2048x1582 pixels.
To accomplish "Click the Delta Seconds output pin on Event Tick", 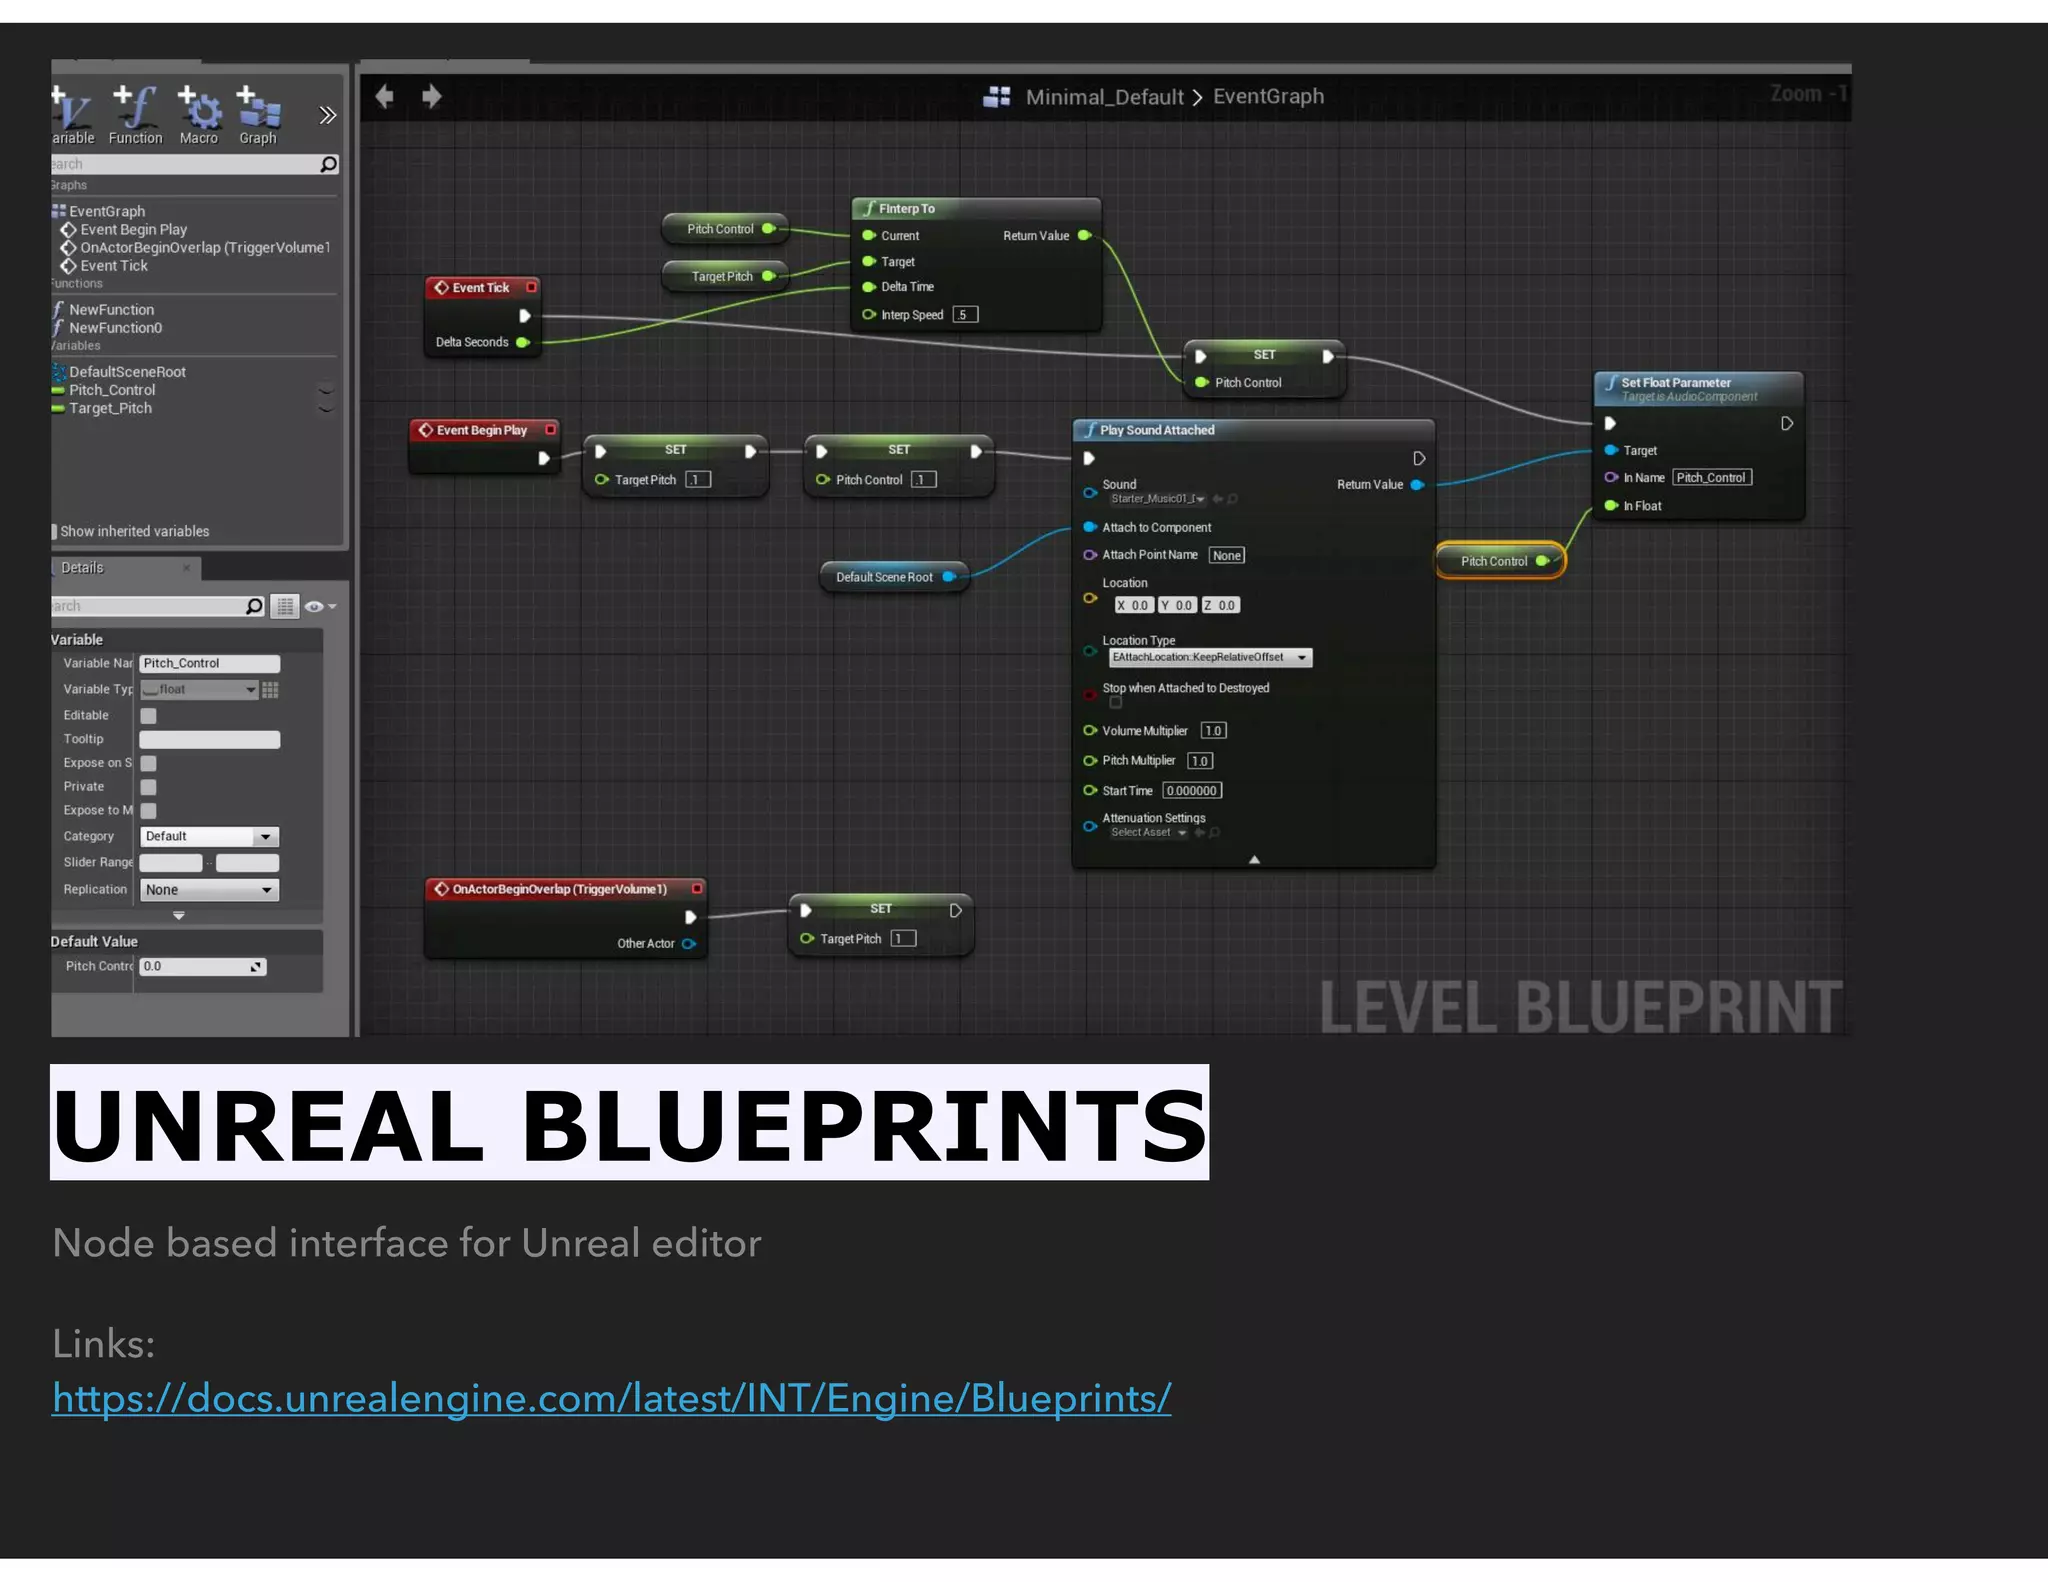I will [522, 342].
